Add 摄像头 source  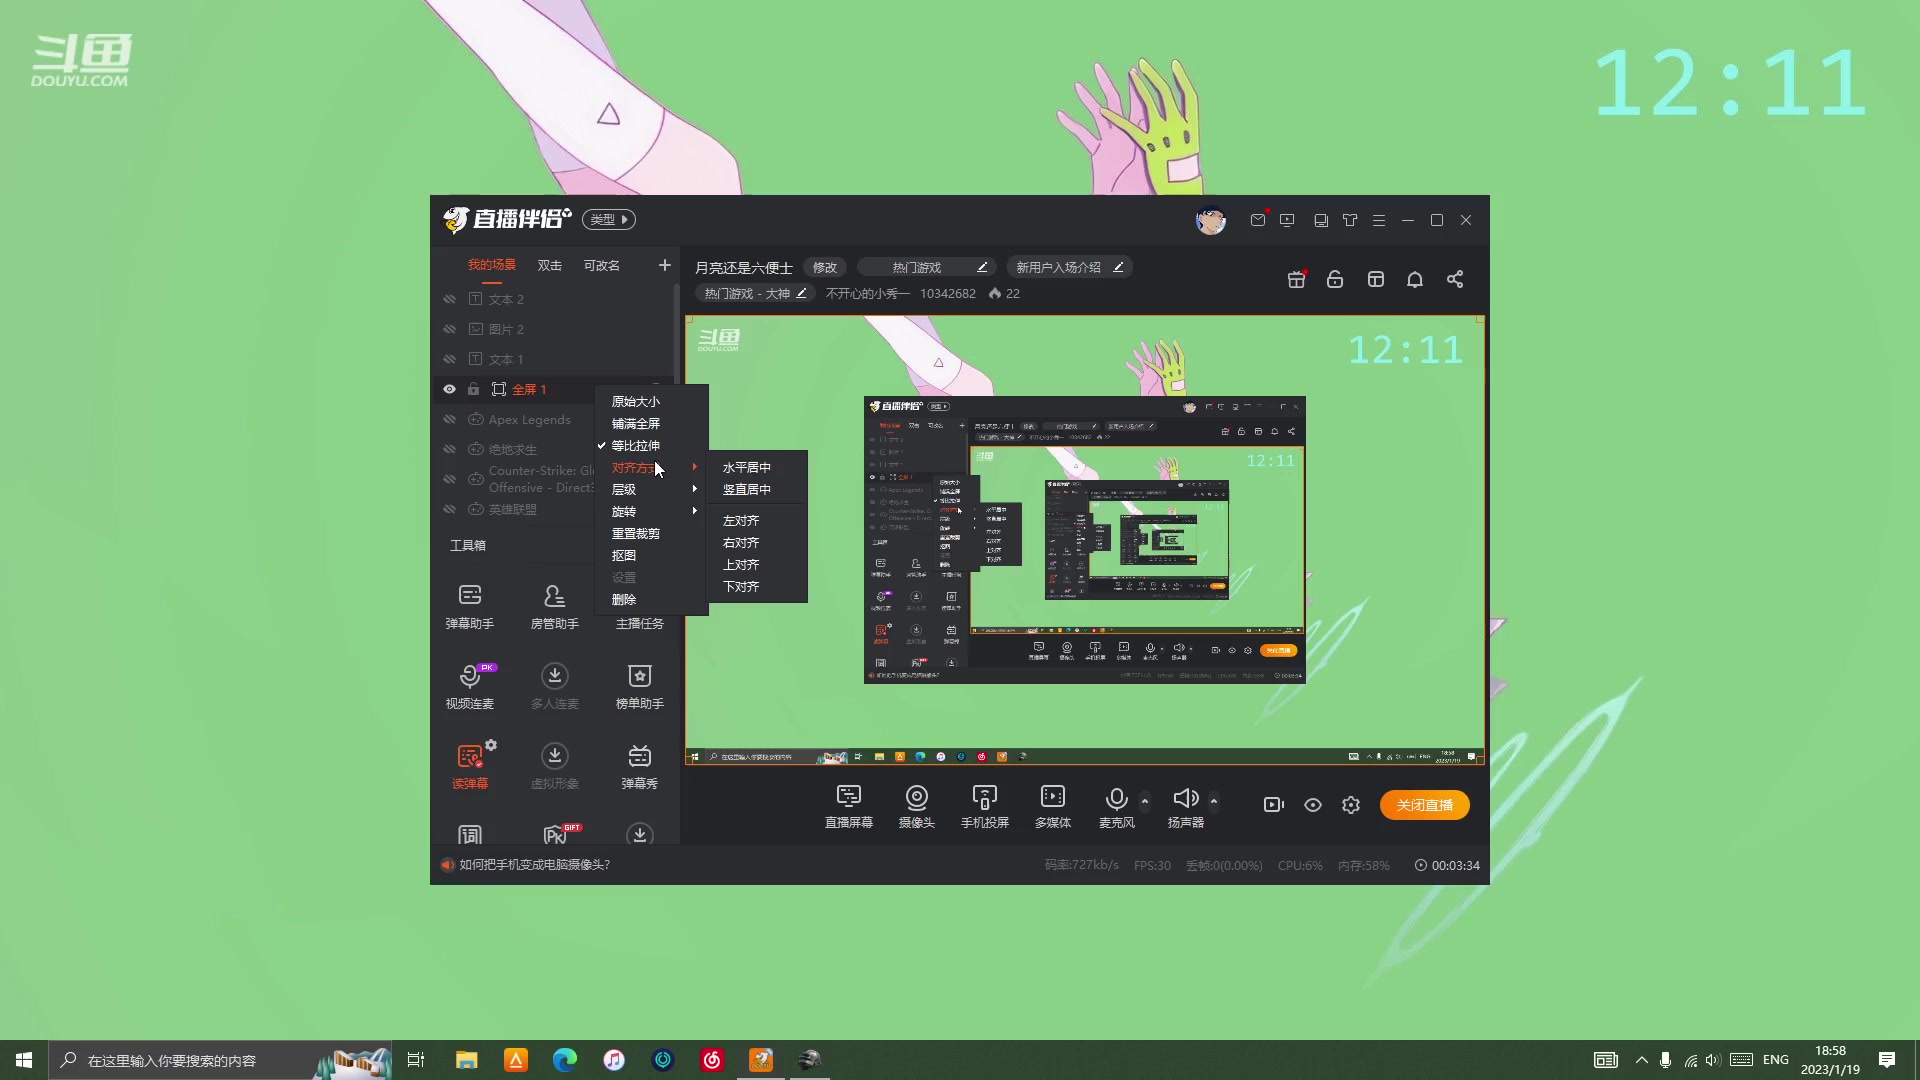[916, 806]
